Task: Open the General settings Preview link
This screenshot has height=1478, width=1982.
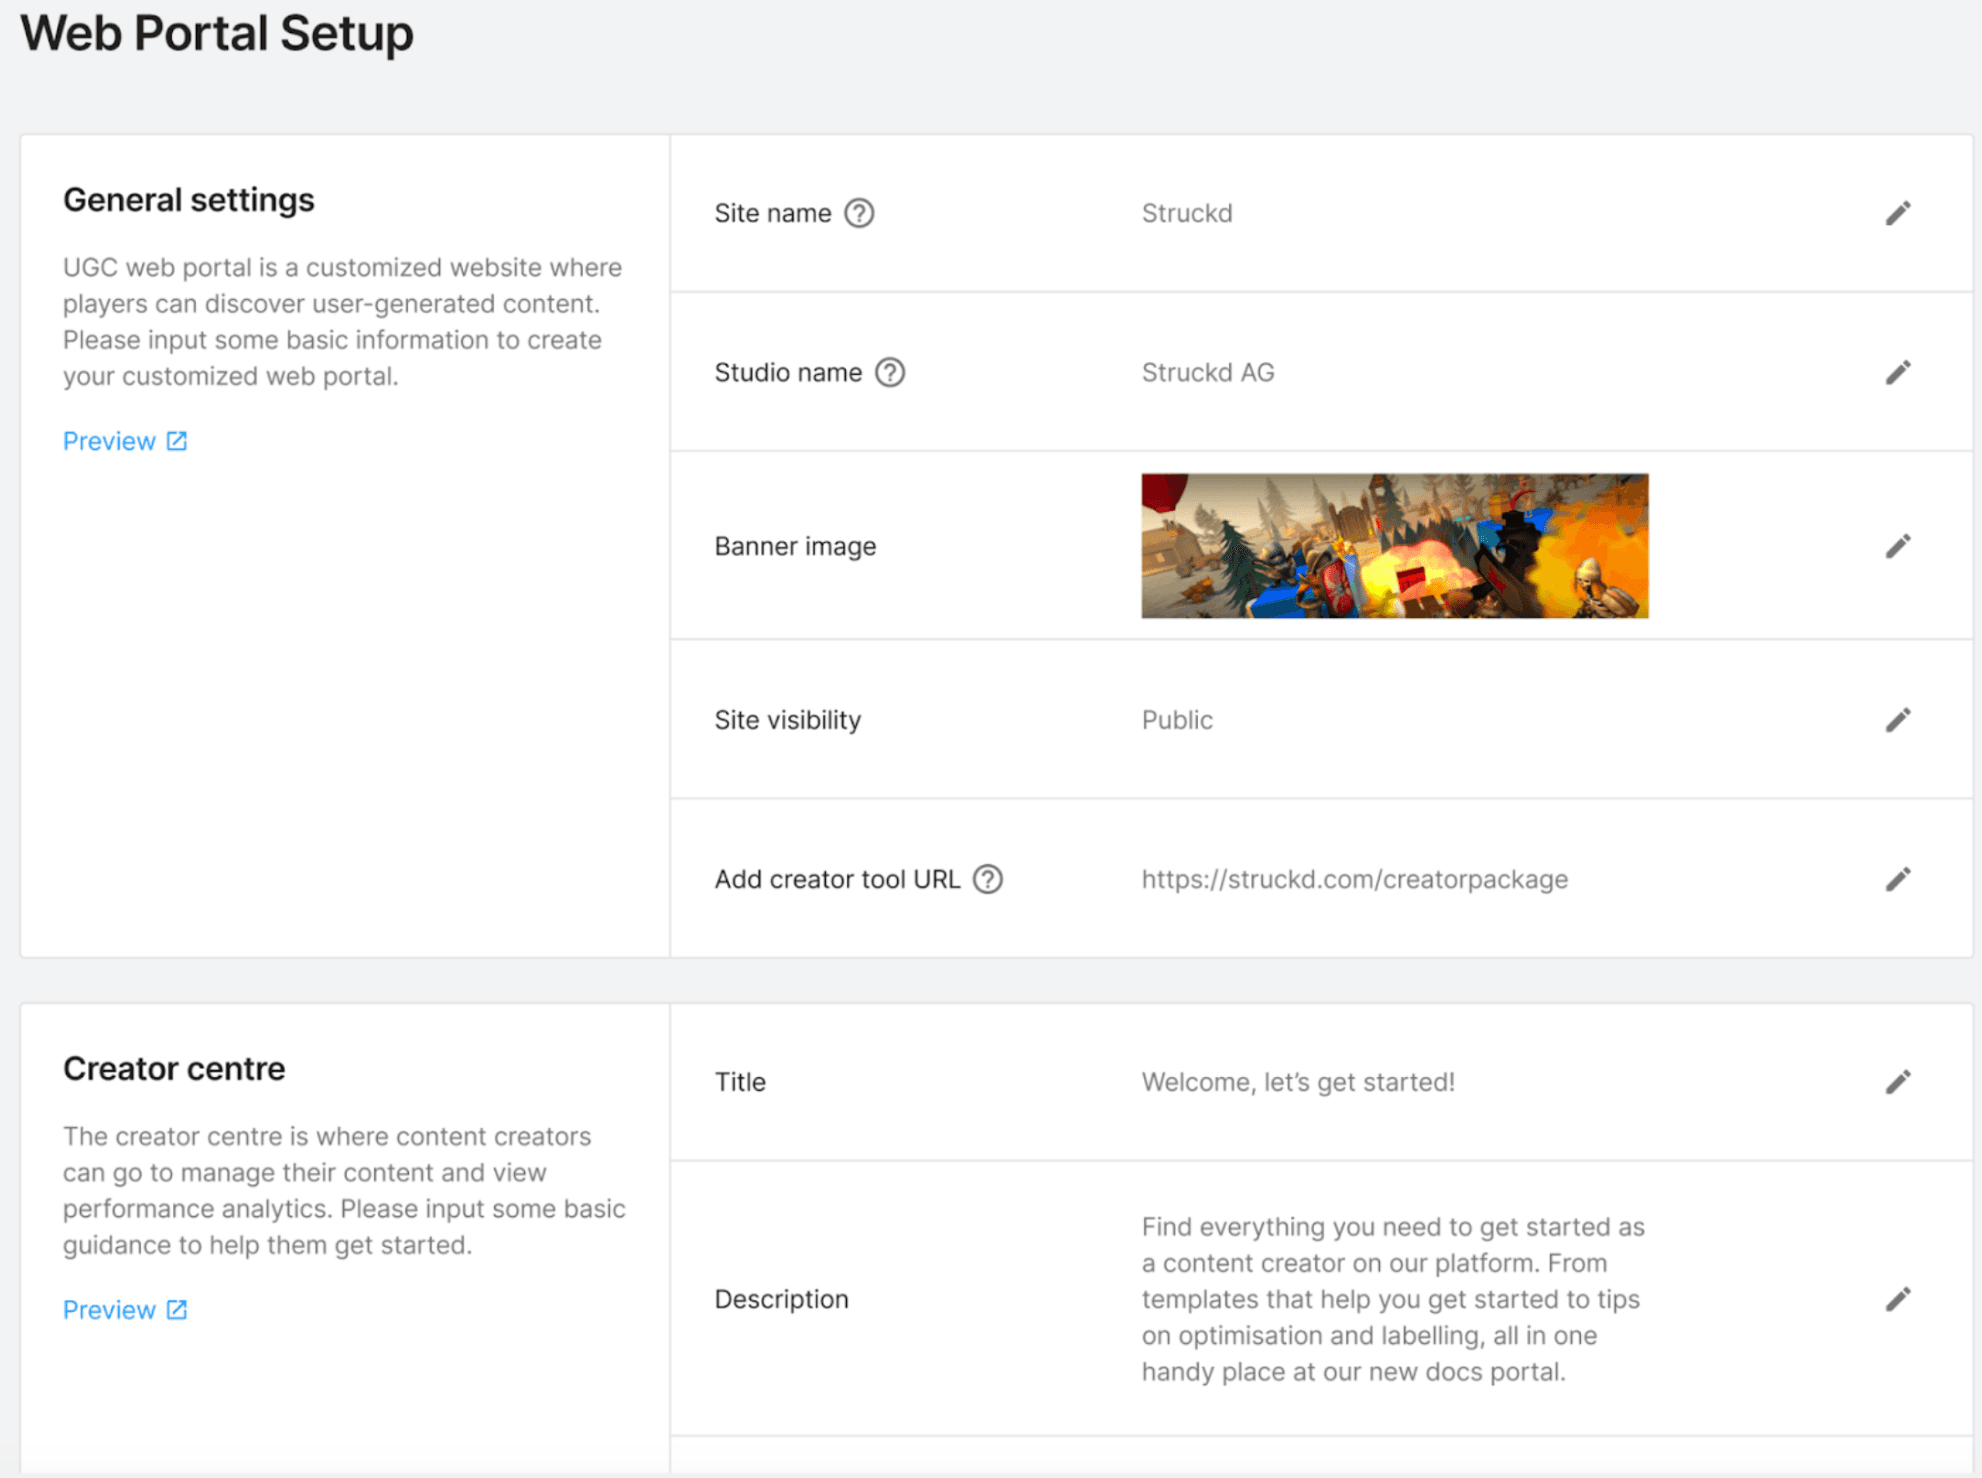Action: pos(125,441)
